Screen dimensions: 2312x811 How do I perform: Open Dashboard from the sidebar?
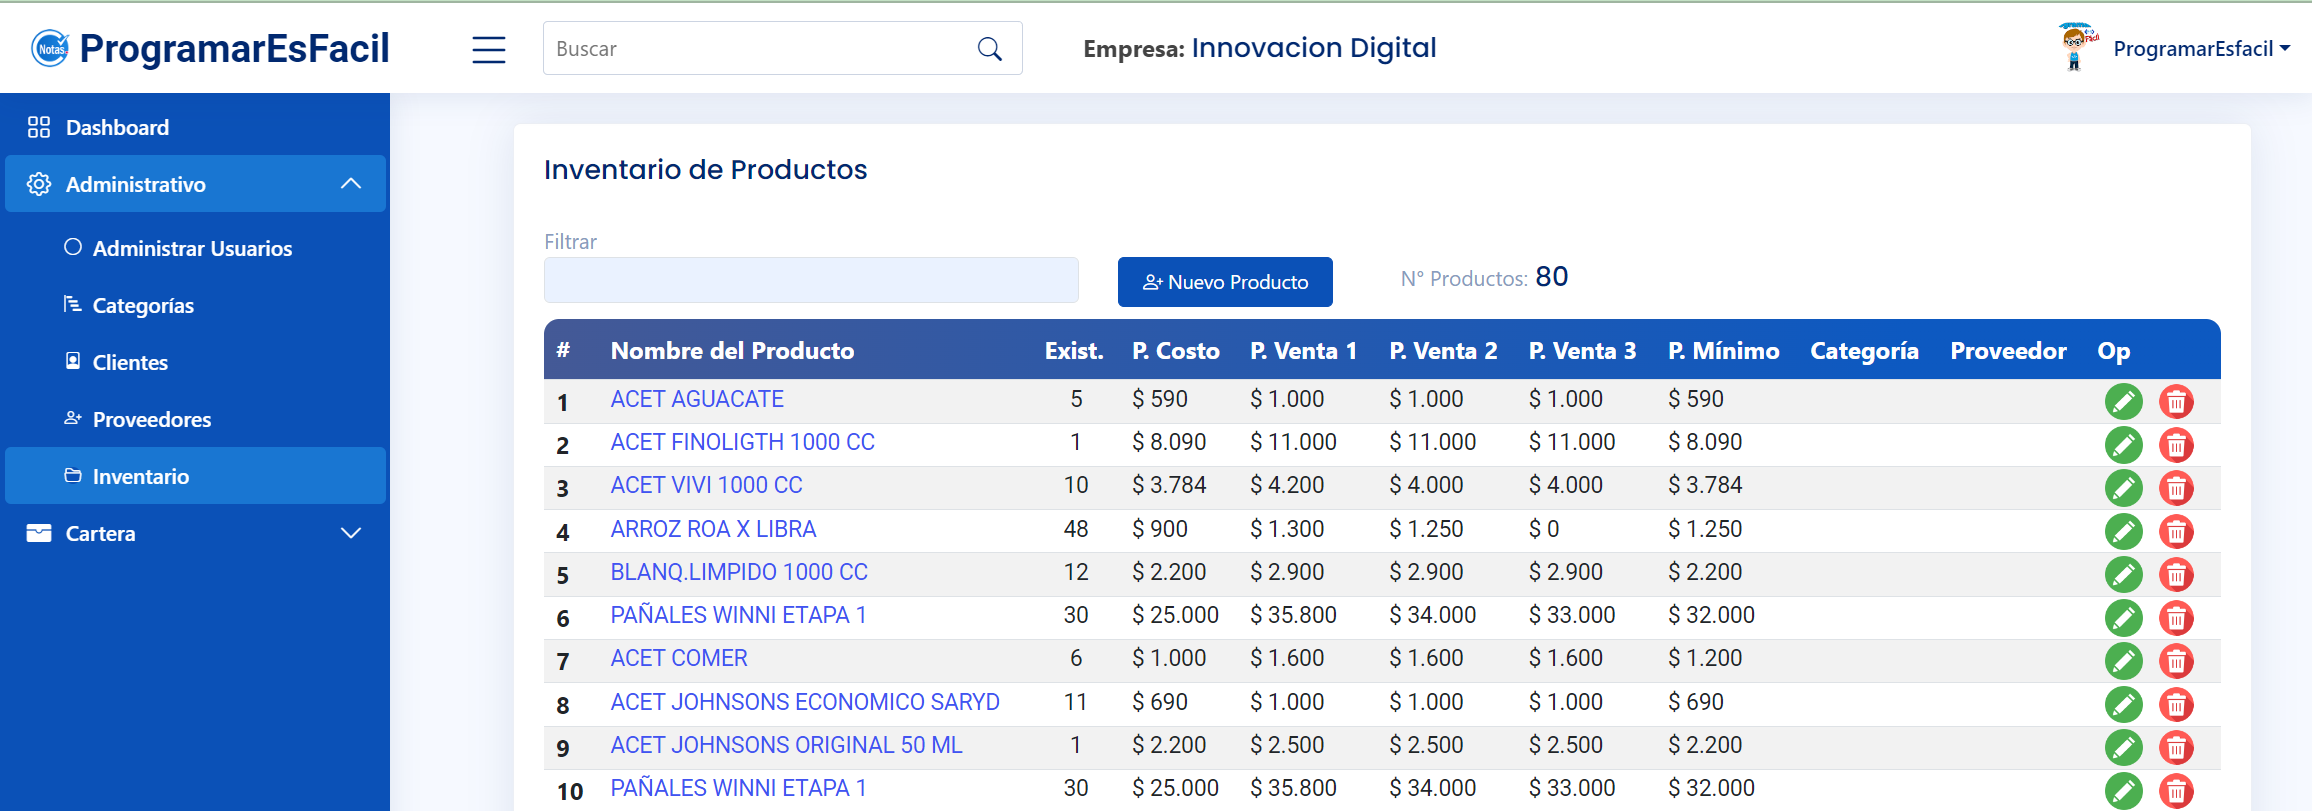pos(117,127)
